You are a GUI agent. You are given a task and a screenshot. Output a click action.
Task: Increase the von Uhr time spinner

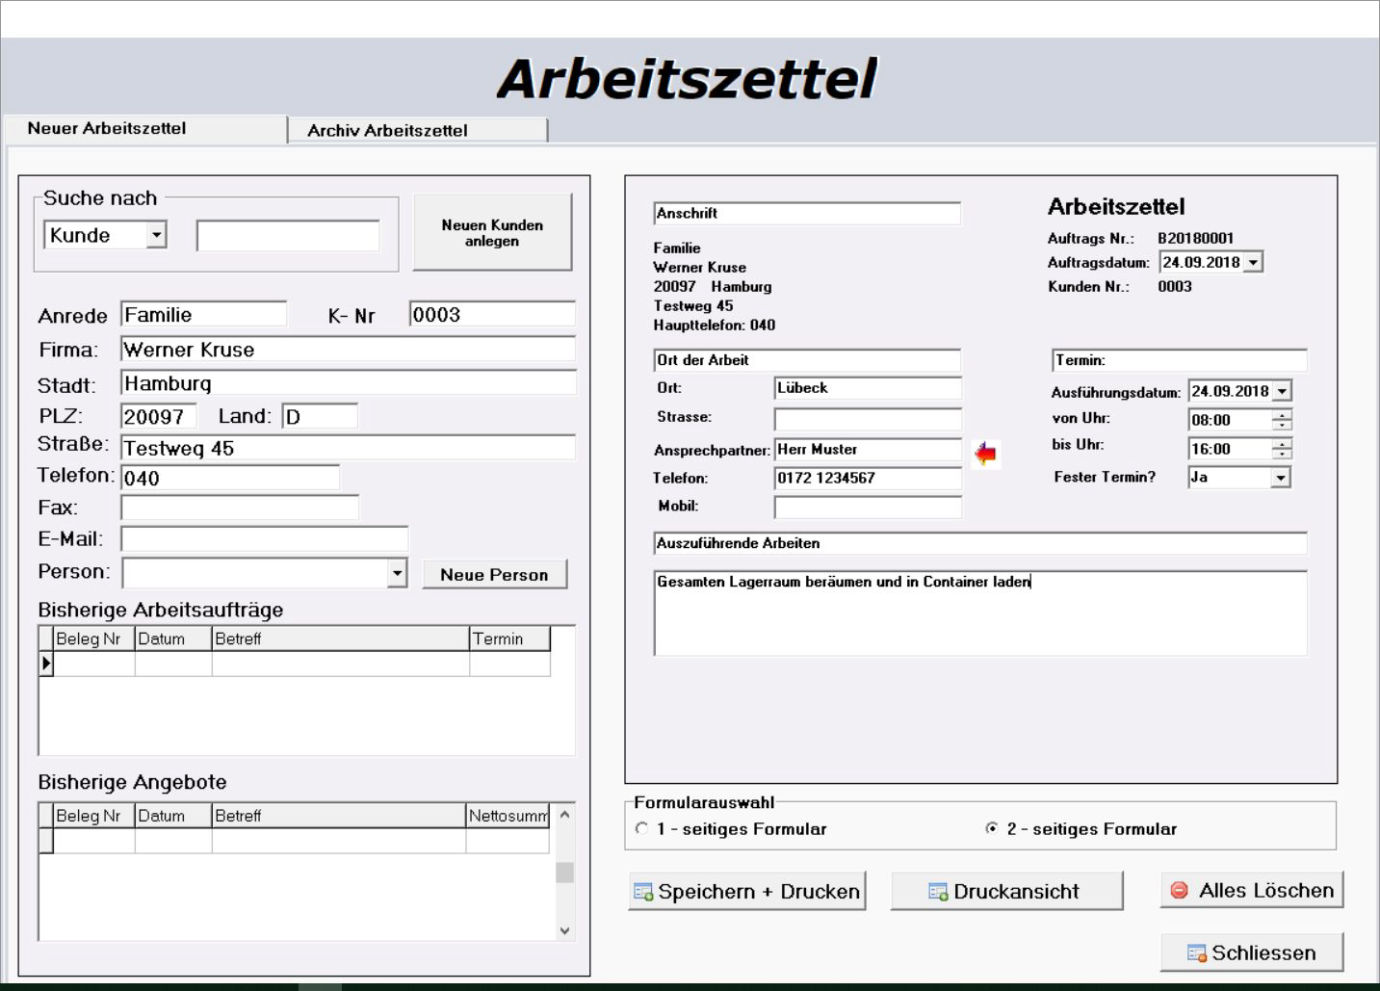1282,415
